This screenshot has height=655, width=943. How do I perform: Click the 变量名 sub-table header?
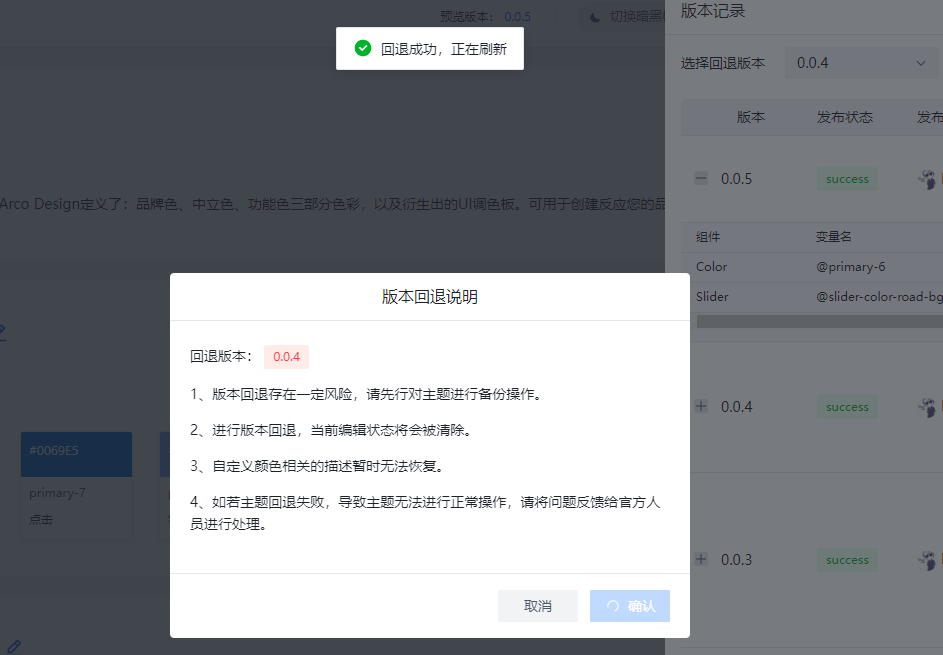pyautogui.click(x=834, y=237)
